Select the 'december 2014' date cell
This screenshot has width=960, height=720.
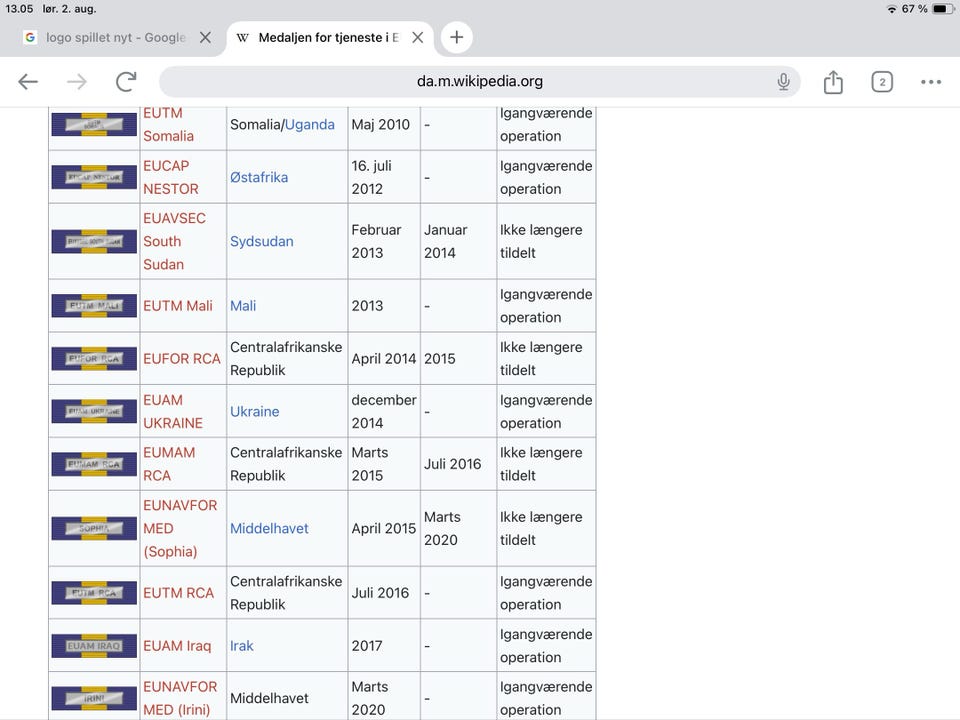click(x=383, y=411)
